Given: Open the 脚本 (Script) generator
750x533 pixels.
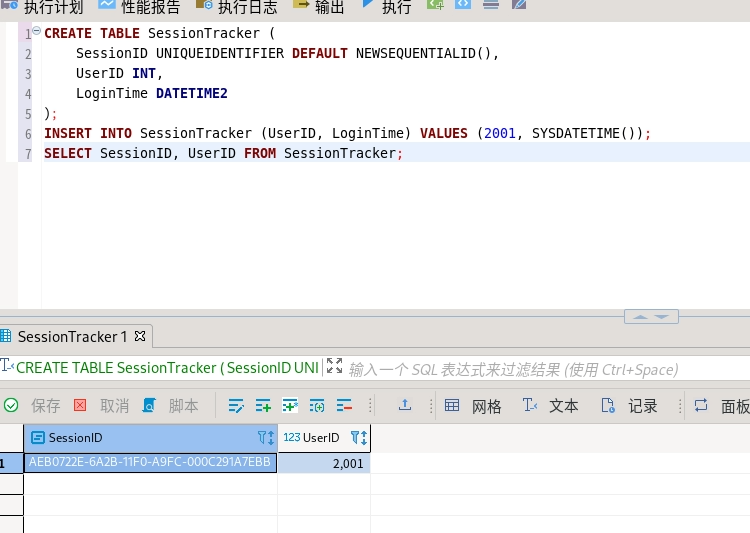Looking at the screenshot, I should click(170, 406).
